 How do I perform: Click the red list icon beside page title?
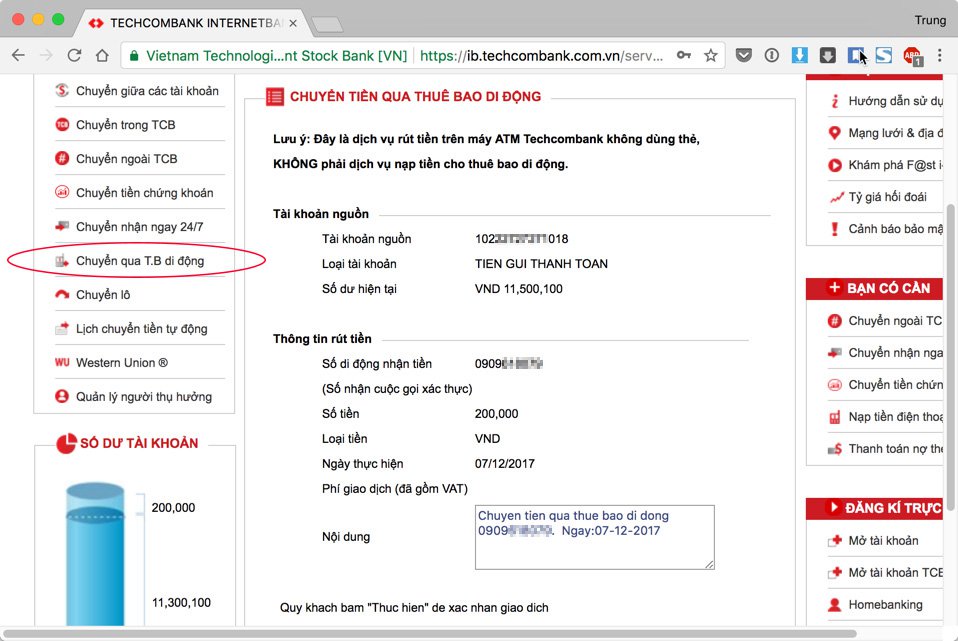coord(275,97)
